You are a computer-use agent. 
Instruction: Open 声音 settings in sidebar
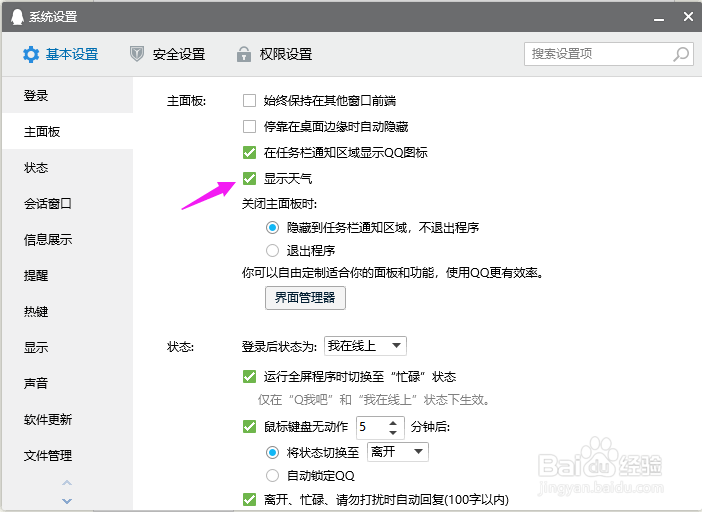point(68,384)
